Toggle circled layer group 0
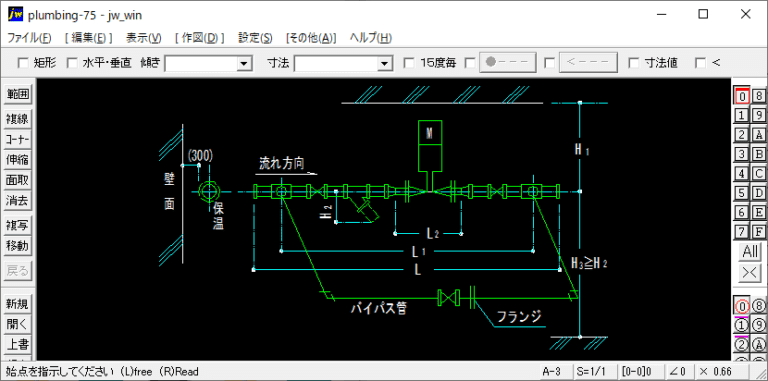The height and width of the screenshot is (381, 768). [742, 306]
